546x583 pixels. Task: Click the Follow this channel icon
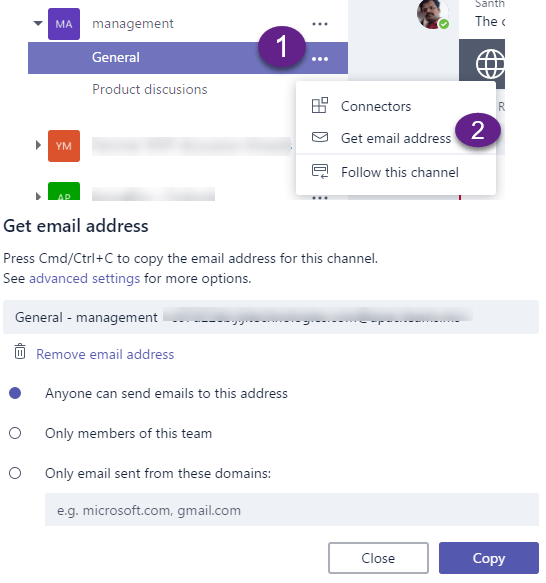[x=319, y=171]
